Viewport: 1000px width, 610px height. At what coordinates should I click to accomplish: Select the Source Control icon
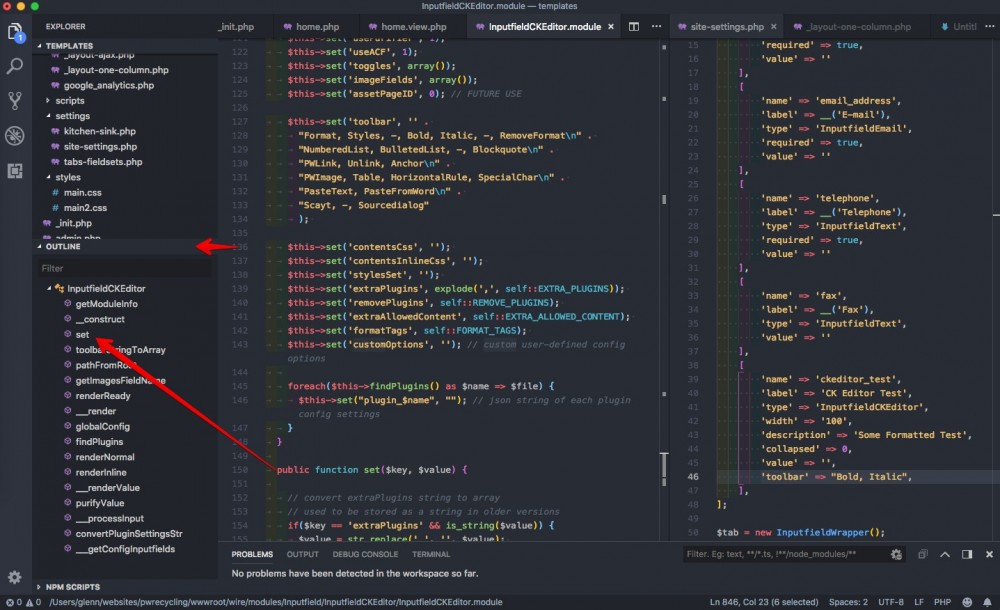pyautogui.click(x=14, y=100)
